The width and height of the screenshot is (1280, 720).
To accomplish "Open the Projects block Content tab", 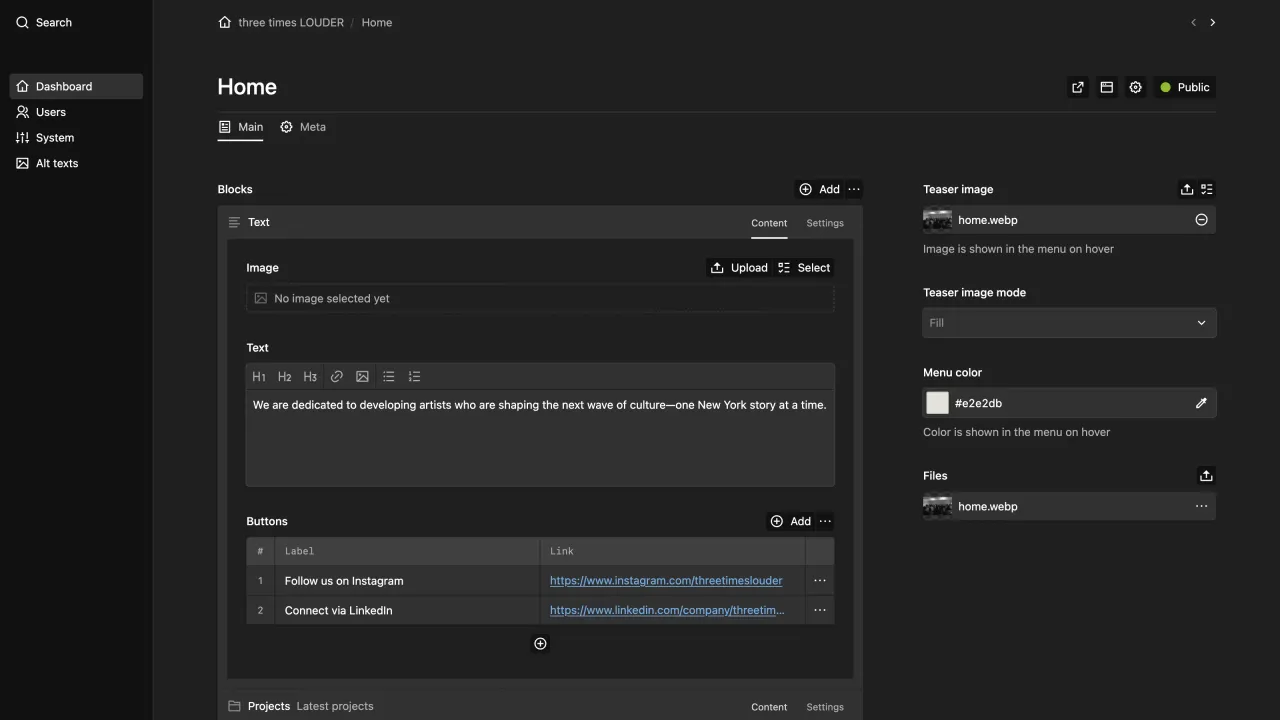I will coord(769,707).
